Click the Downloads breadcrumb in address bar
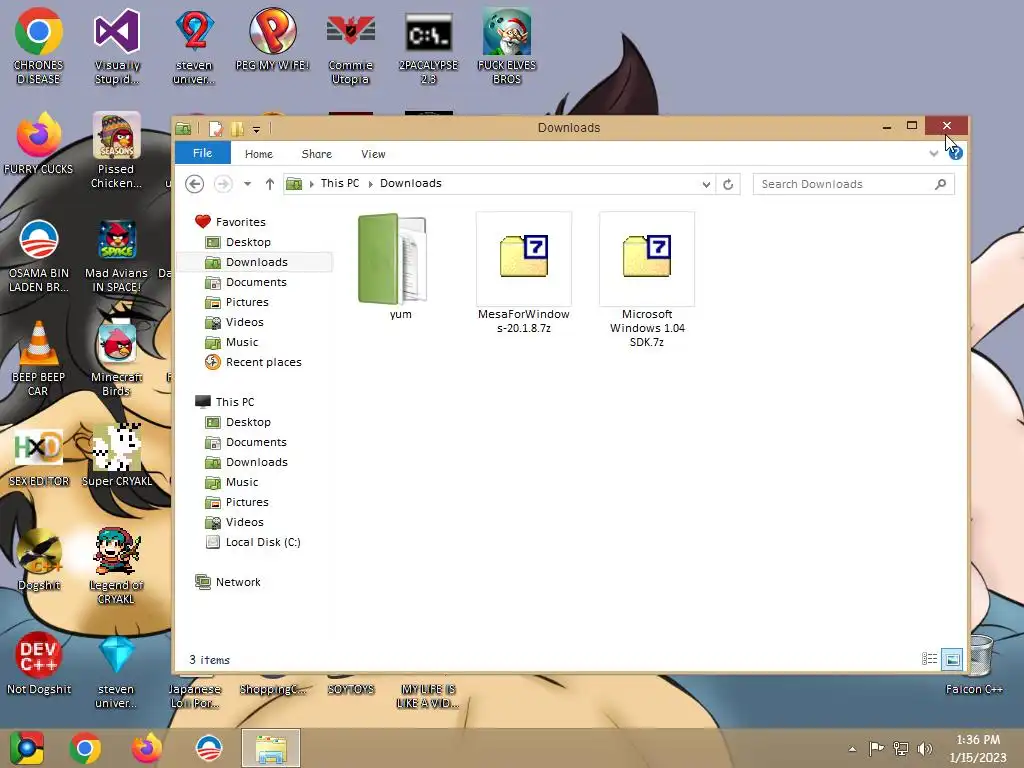 [411, 184]
